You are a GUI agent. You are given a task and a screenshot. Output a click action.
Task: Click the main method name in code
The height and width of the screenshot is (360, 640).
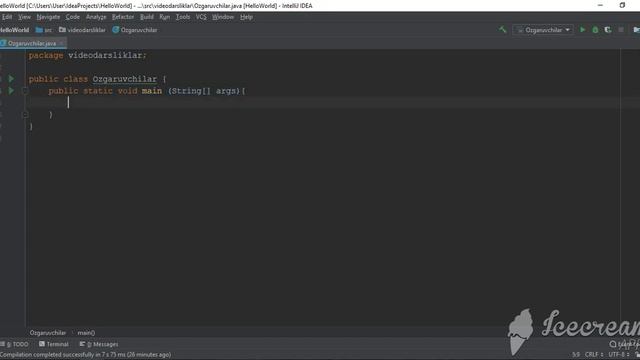pos(152,91)
